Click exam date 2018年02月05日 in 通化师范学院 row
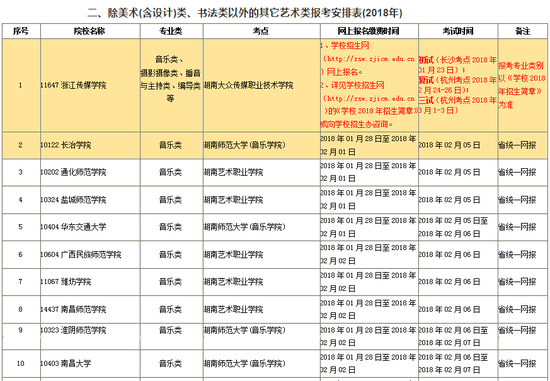The height and width of the screenshot is (381, 550). tap(449, 172)
